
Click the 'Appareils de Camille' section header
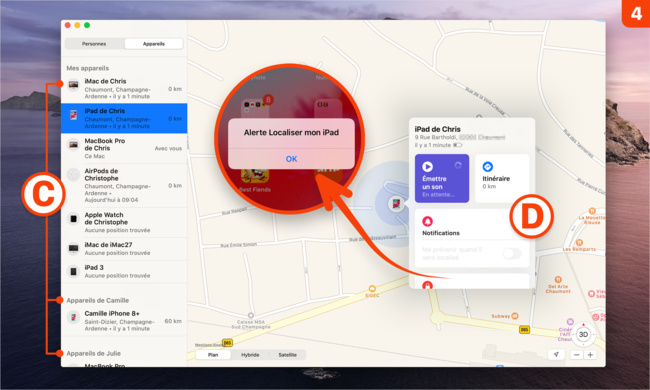pos(97,300)
